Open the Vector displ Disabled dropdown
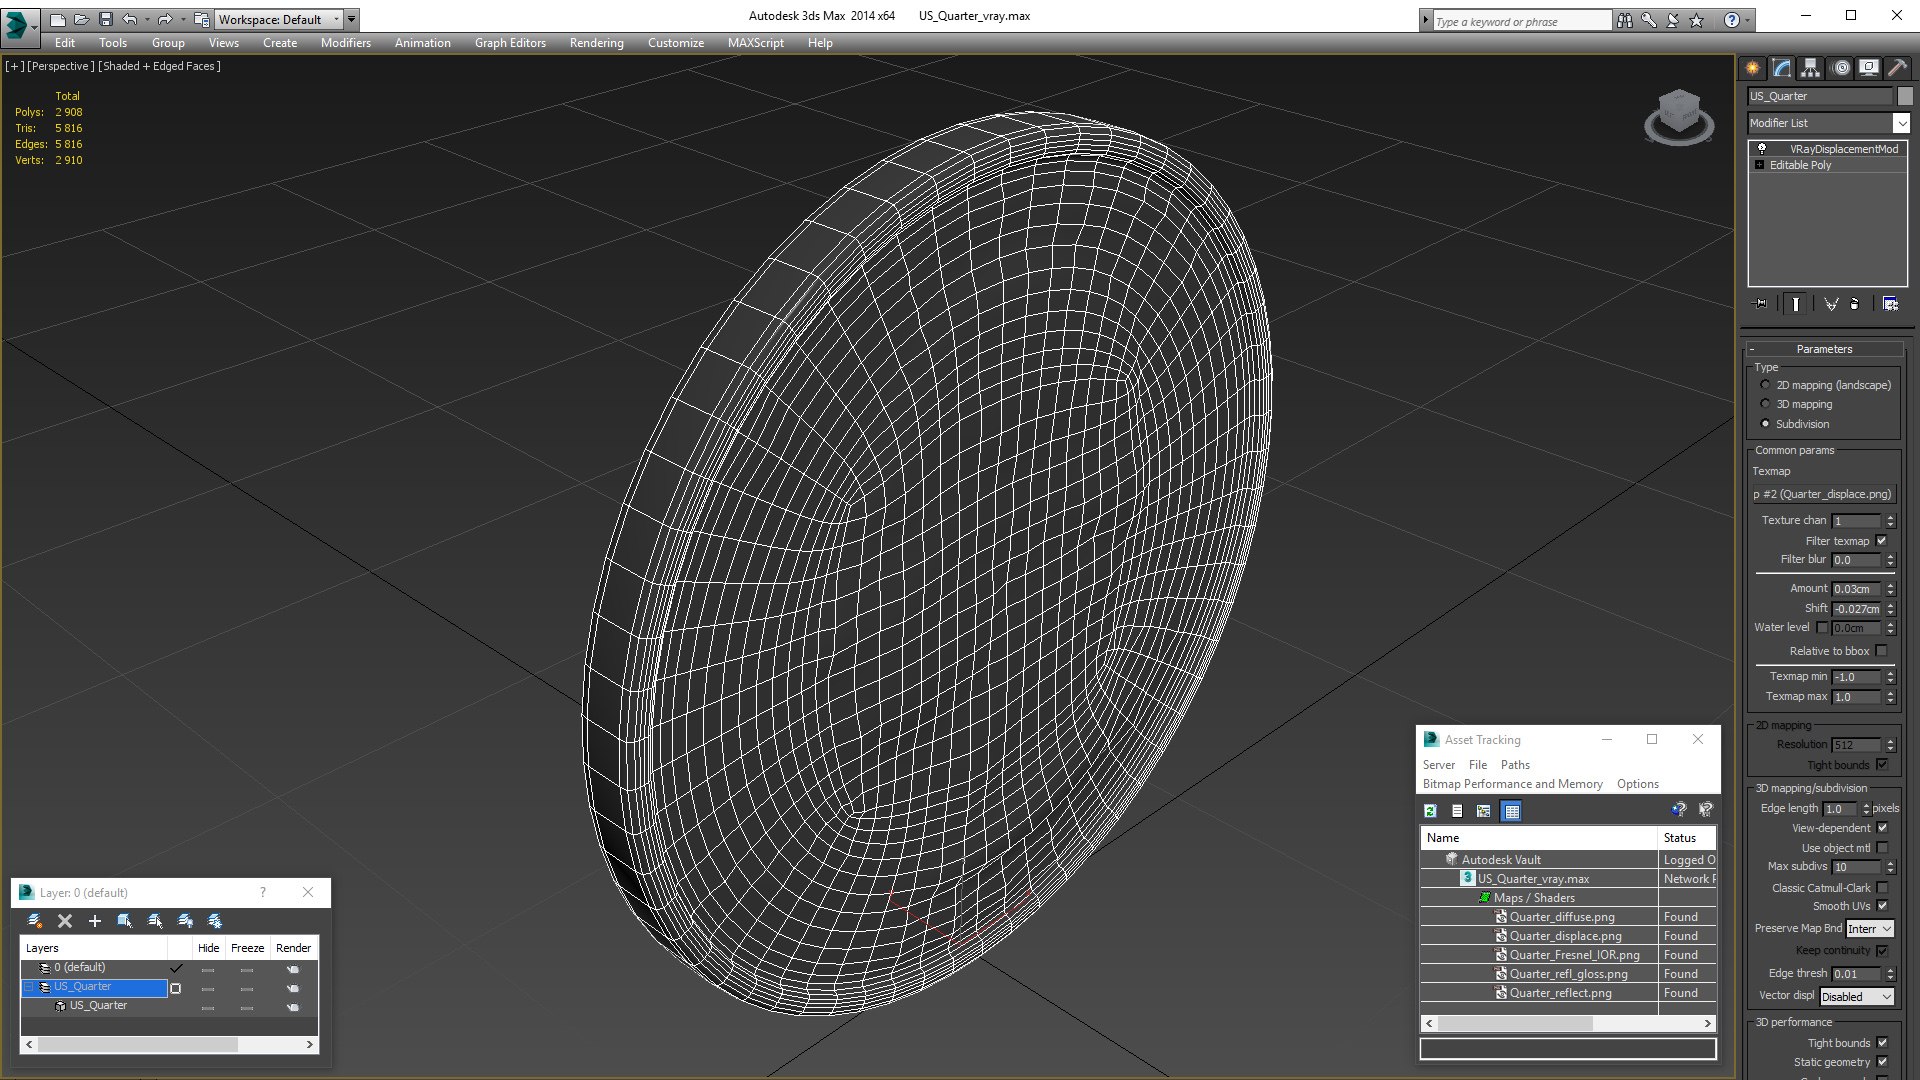 1856,997
